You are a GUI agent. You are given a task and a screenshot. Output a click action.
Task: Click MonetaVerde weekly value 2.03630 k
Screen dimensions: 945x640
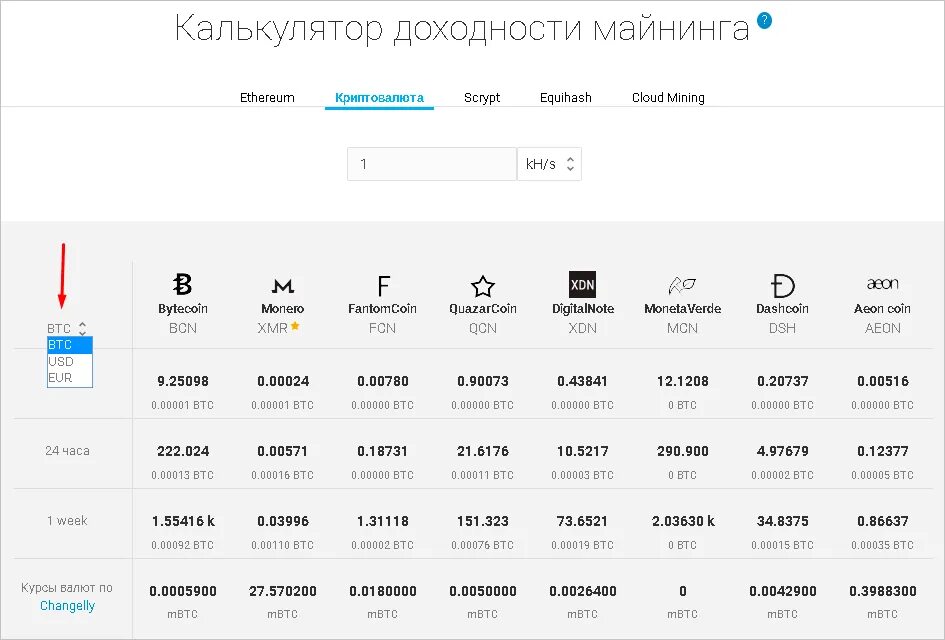click(683, 521)
